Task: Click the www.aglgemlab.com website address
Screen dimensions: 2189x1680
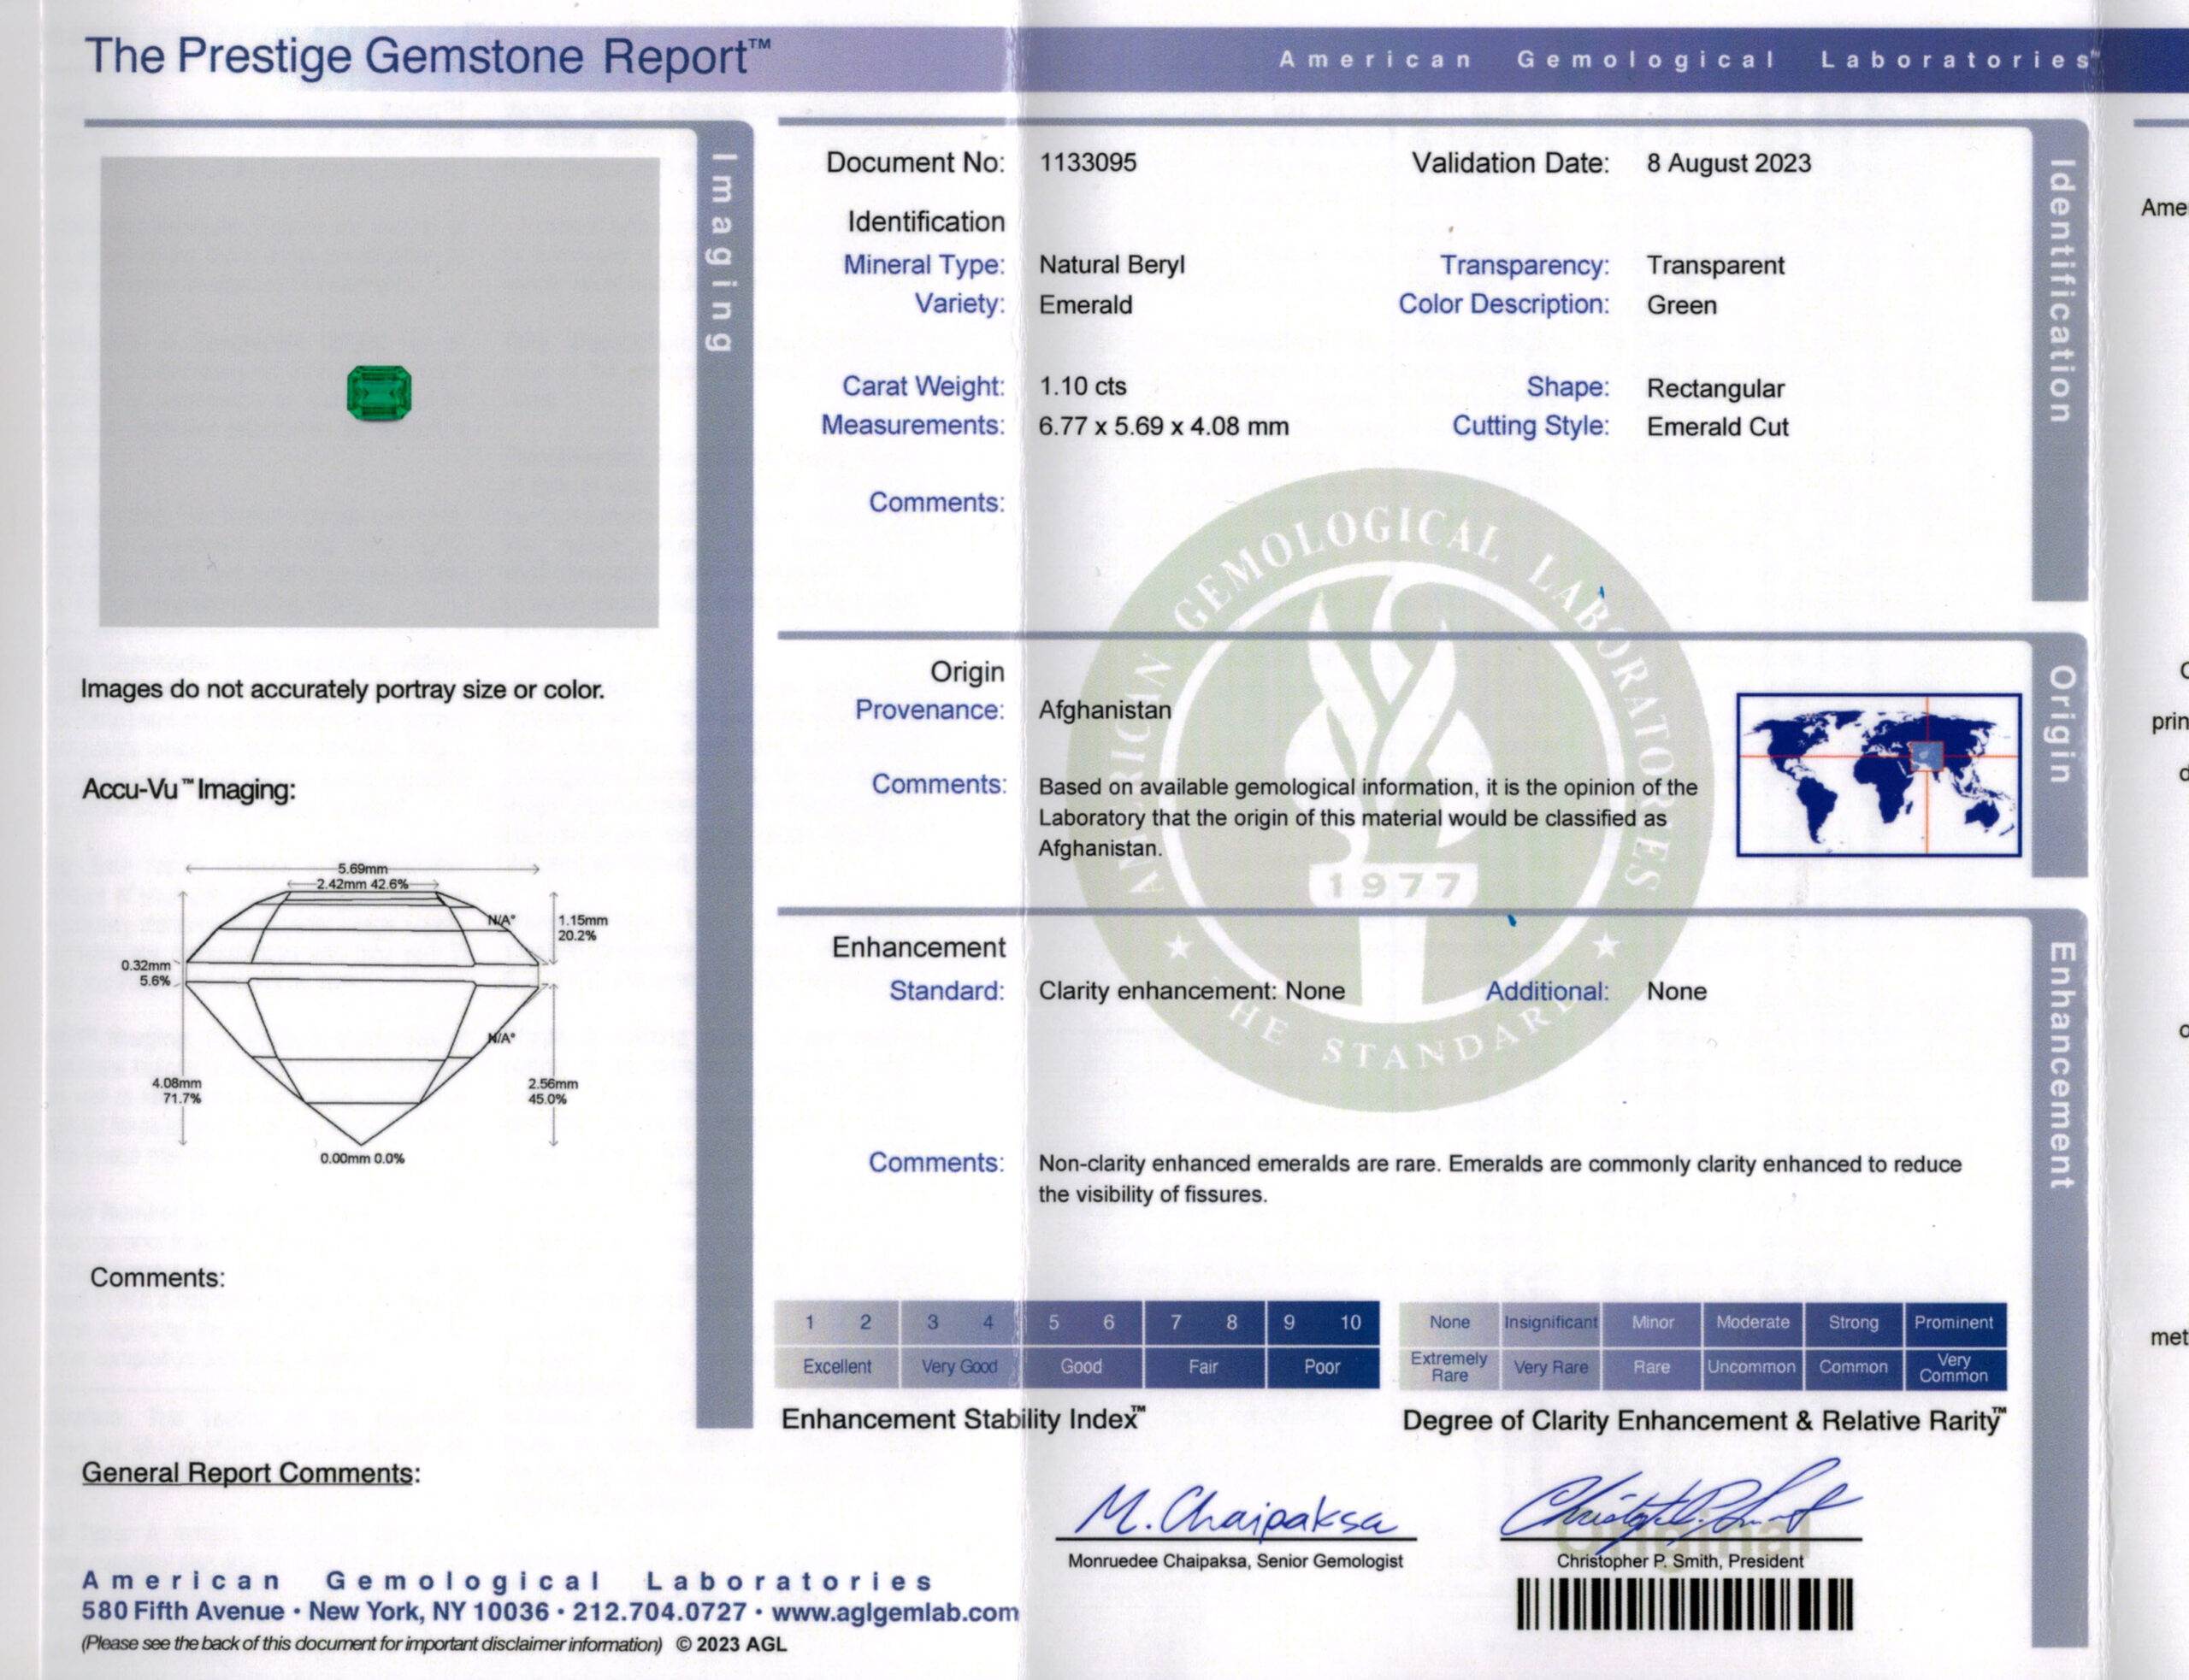Action: (896, 1612)
